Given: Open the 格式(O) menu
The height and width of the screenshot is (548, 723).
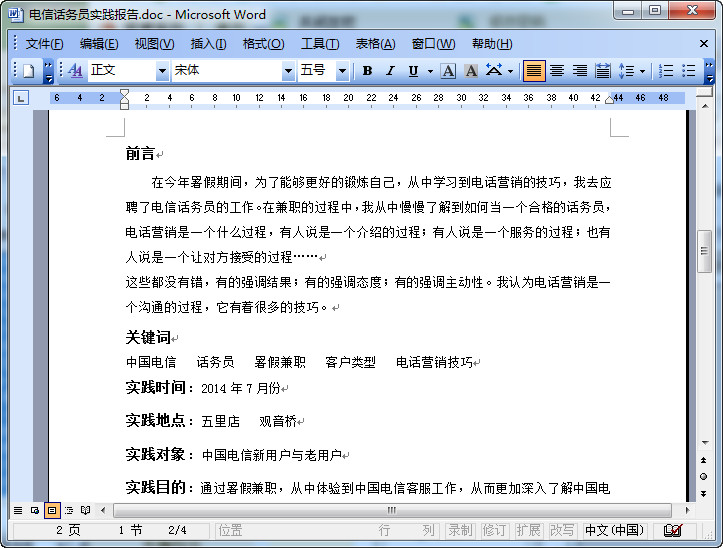Looking at the screenshot, I should (263, 44).
